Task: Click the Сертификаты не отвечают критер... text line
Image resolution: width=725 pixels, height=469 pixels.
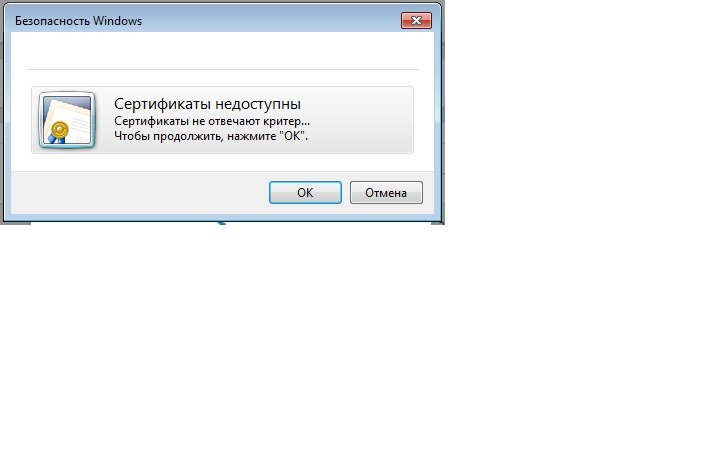Action: click(x=212, y=121)
